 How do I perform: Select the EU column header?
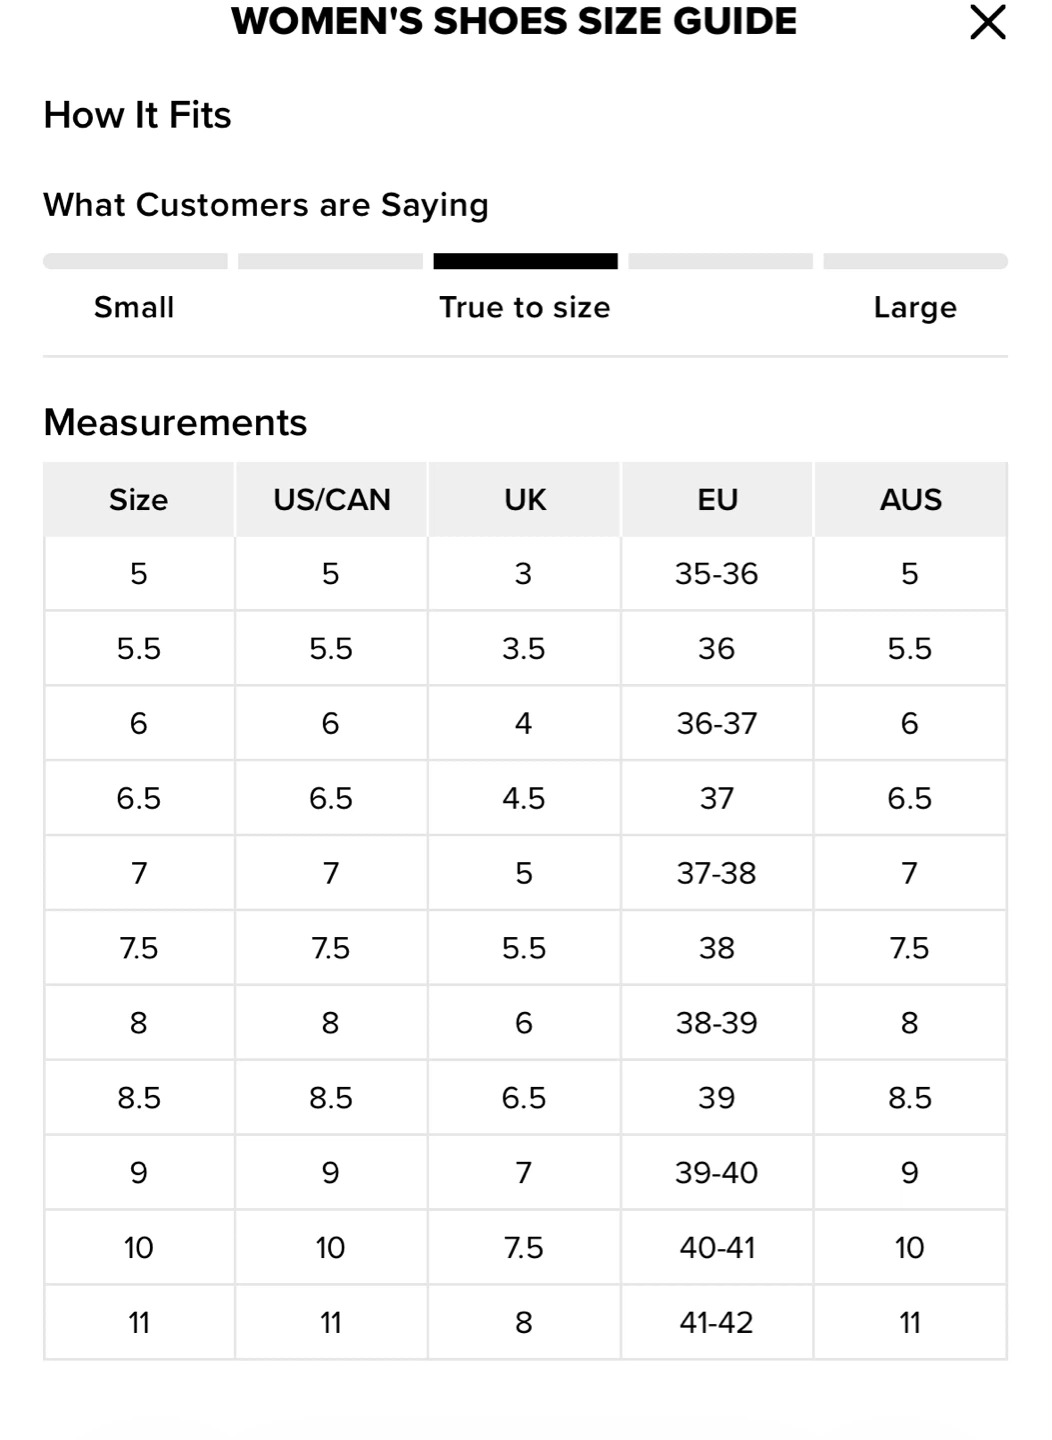[x=717, y=499]
